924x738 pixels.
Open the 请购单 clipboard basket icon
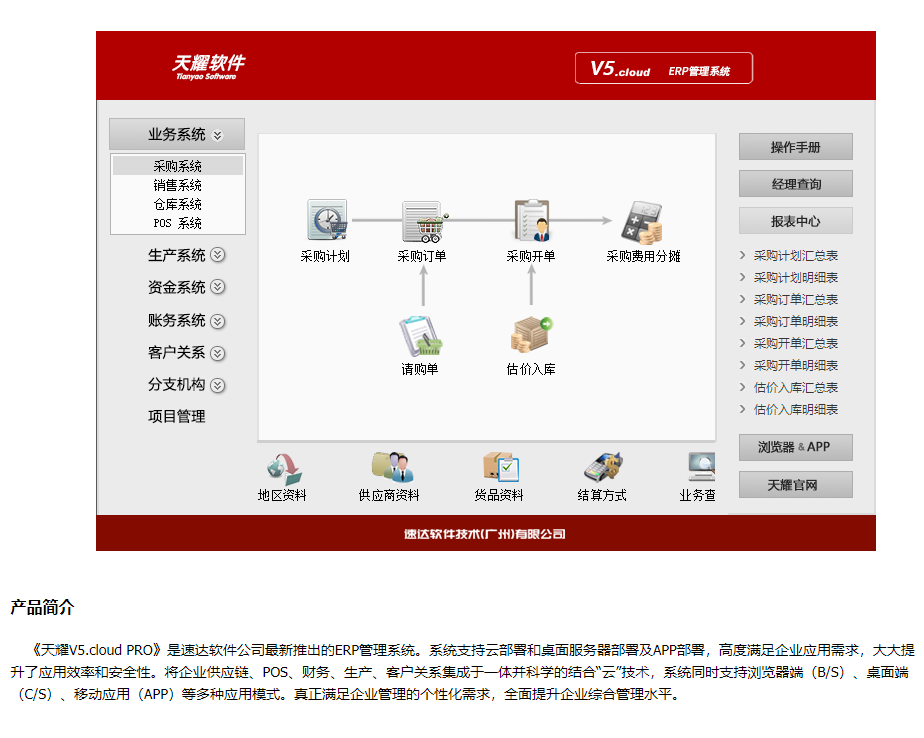pyautogui.click(x=421, y=336)
